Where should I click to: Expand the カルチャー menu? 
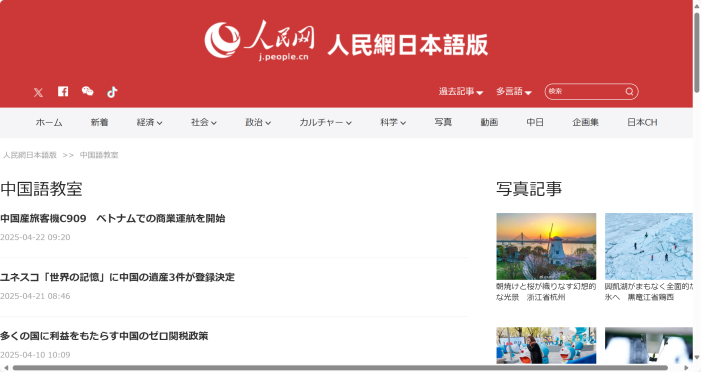click(325, 123)
